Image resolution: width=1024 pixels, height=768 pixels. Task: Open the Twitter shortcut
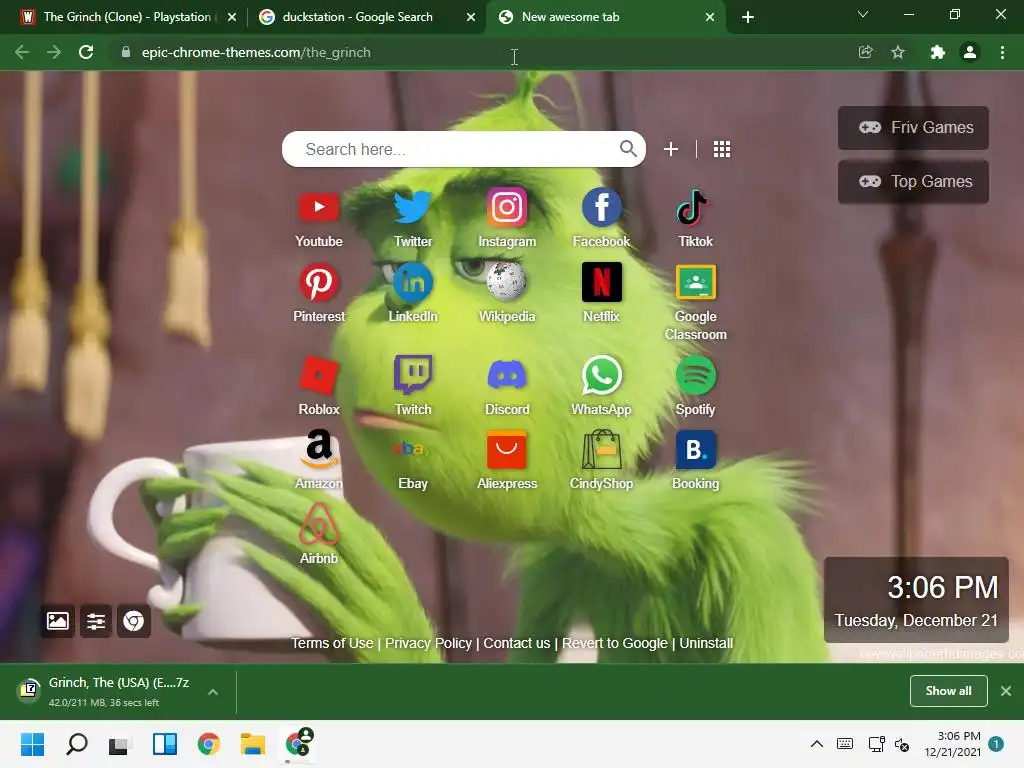point(413,207)
